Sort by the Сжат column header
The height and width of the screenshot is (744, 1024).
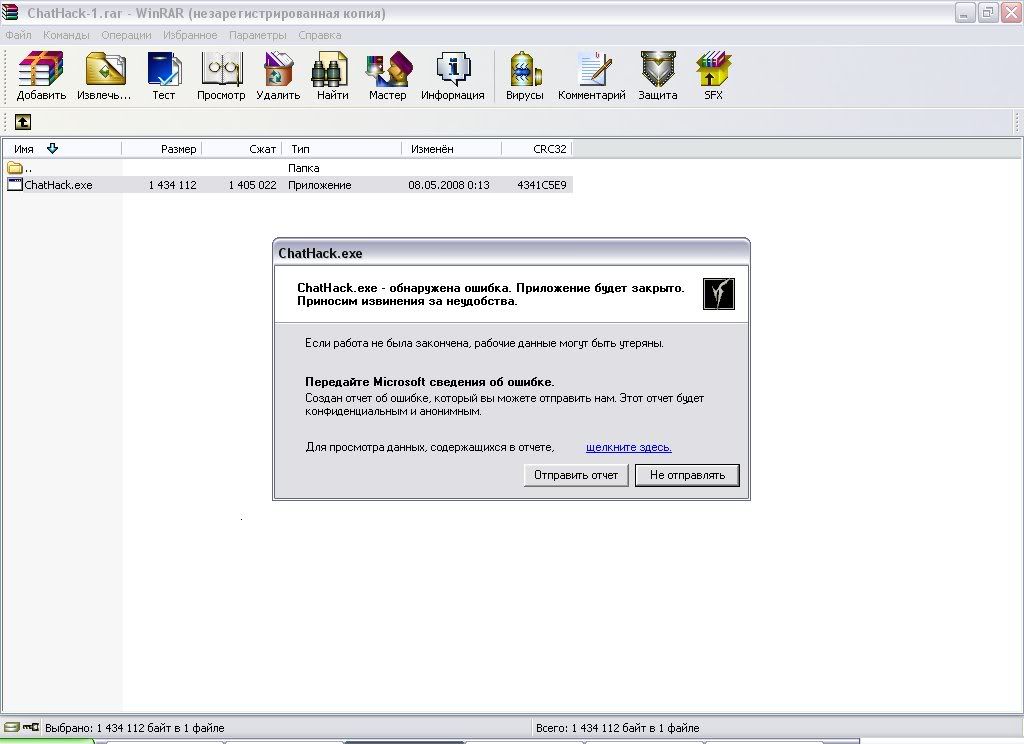[x=242, y=149]
